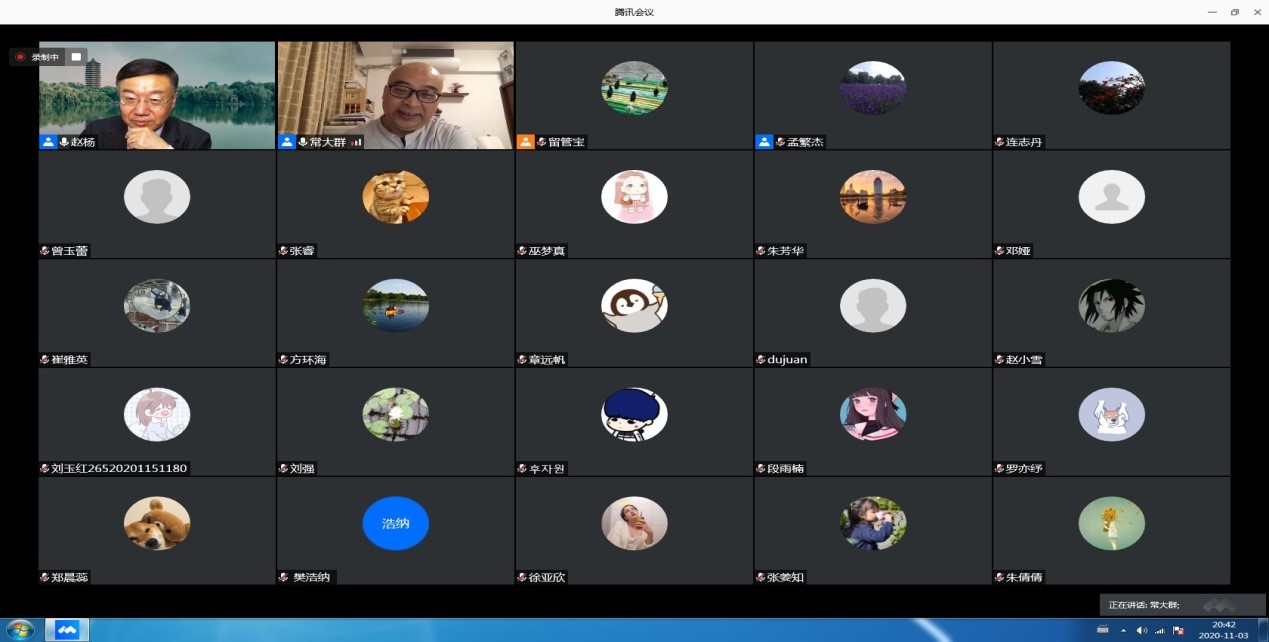The image size is (1269, 642).
Task: Select the cat avatar of 张睿
Action: [395, 197]
